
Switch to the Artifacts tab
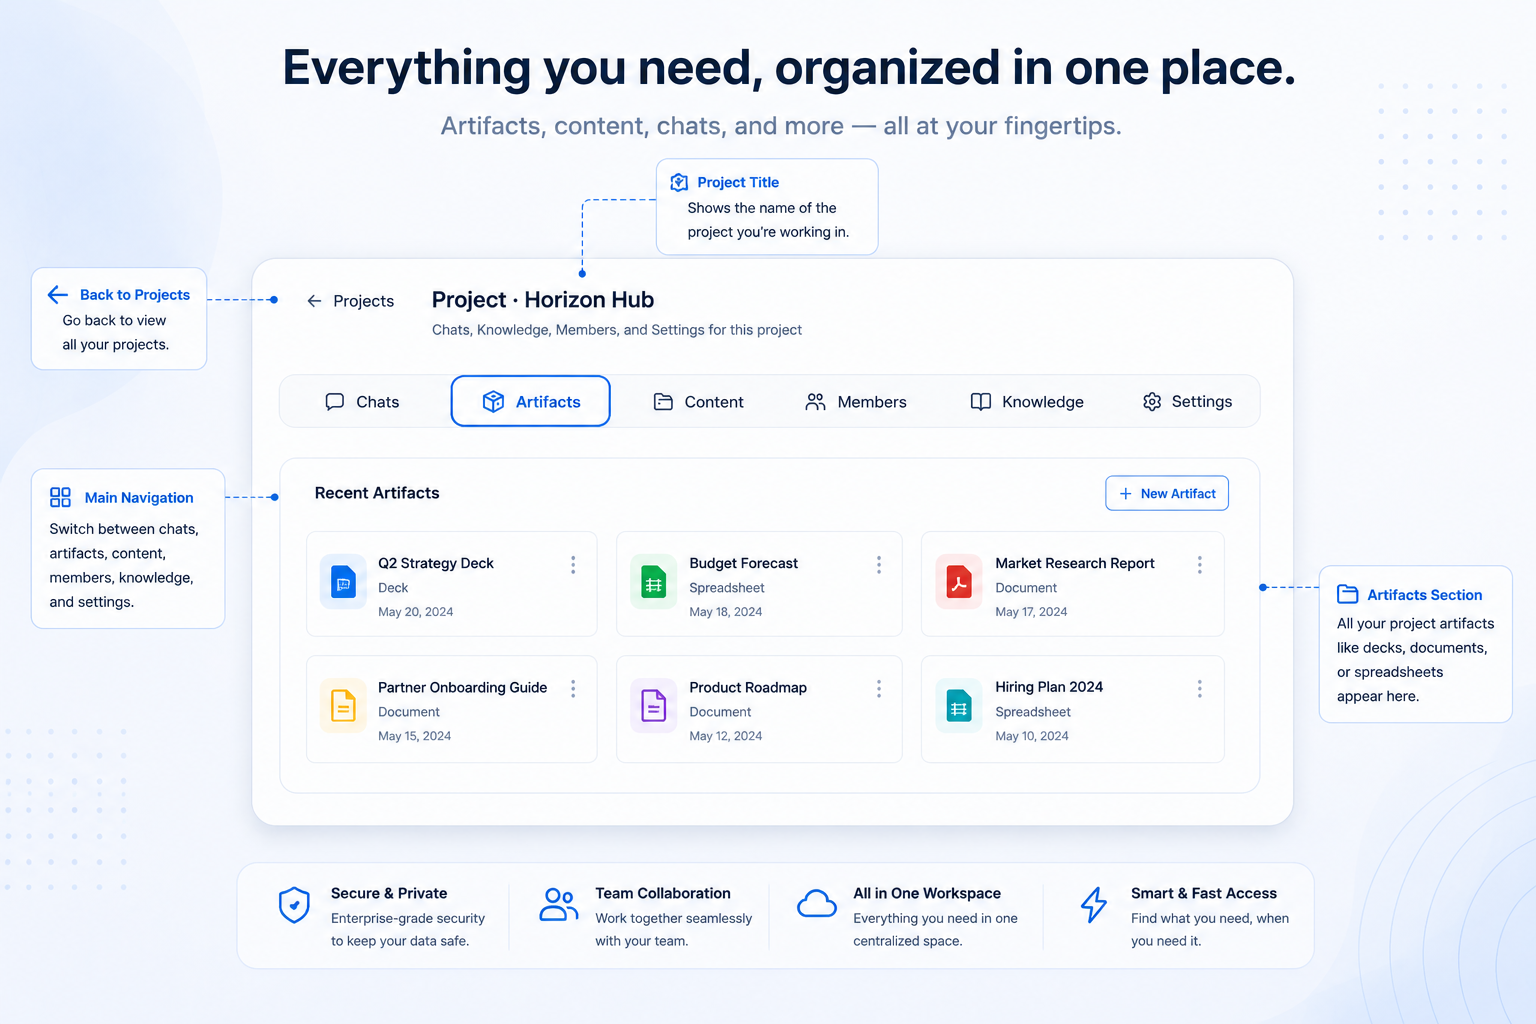point(531,402)
